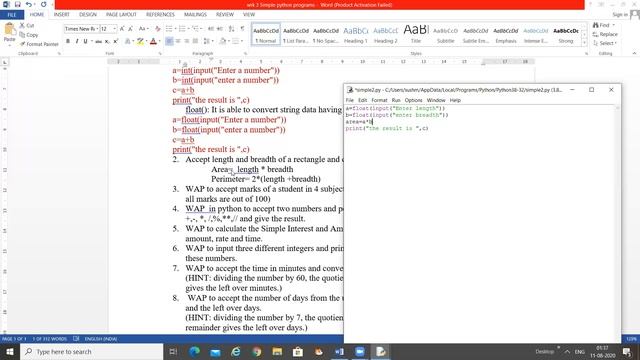Open File Explorer from taskbar
The image size is (640, 360).
[277, 352]
